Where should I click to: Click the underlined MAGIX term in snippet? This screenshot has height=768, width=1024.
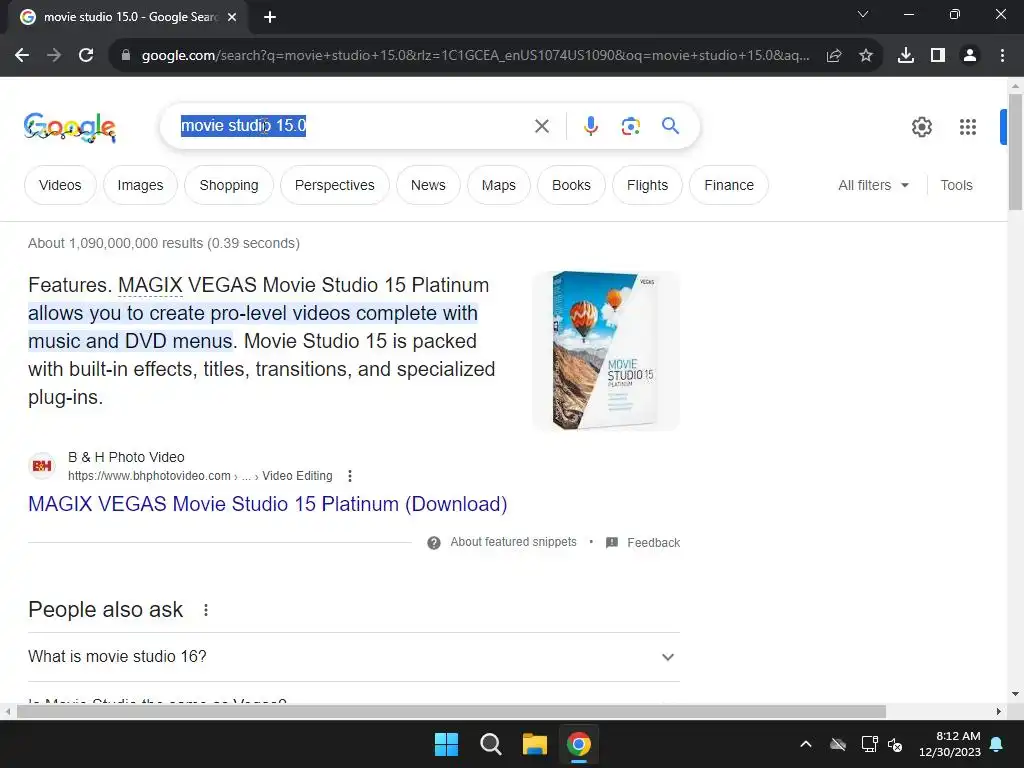click(x=150, y=285)
